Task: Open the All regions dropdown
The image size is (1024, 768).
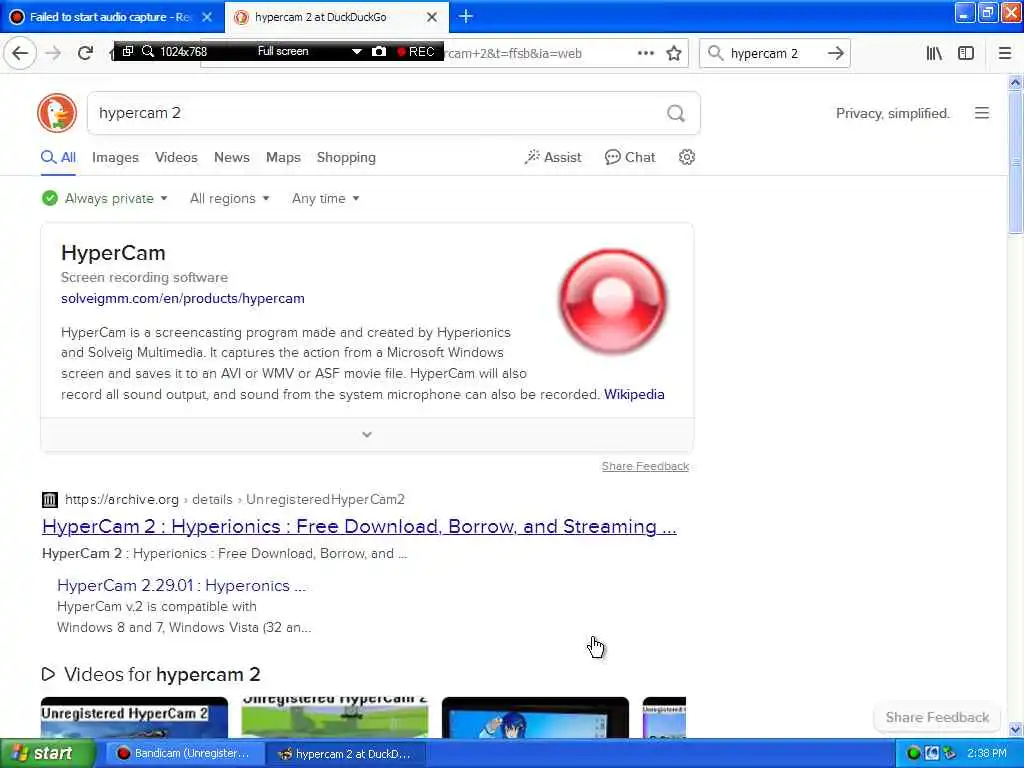Action: (229, 199)
